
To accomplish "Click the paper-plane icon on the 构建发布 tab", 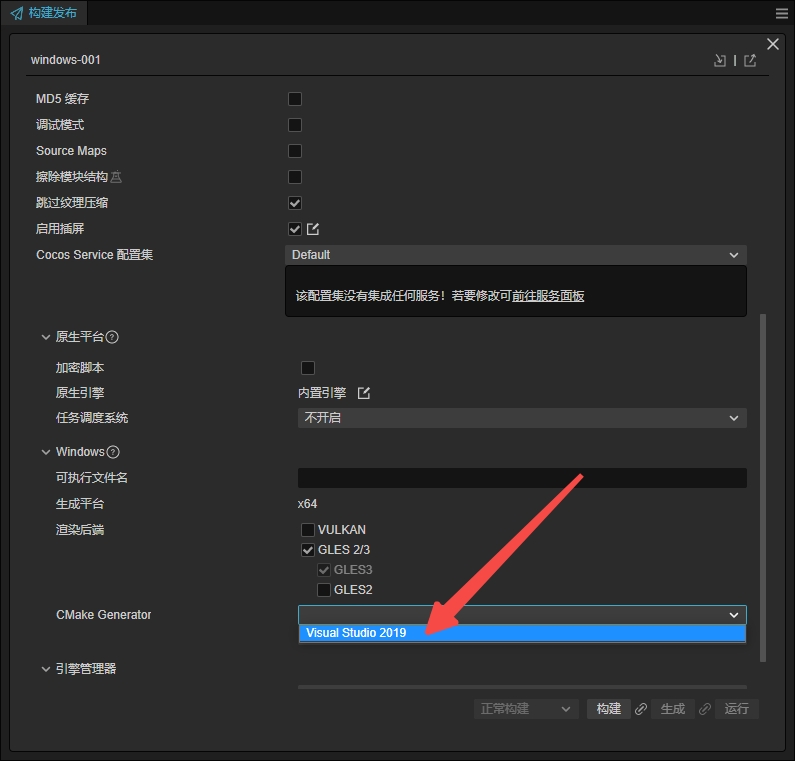I will 16,13.
